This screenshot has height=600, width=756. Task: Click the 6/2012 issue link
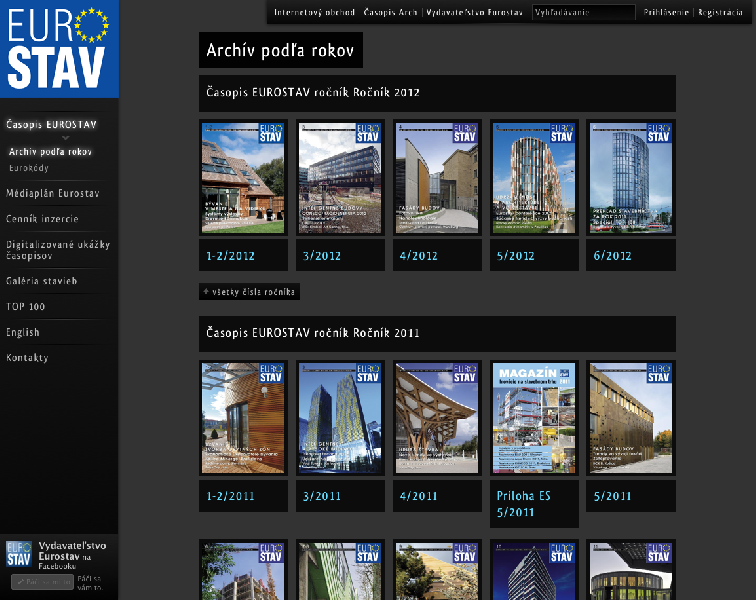(612, 256)
